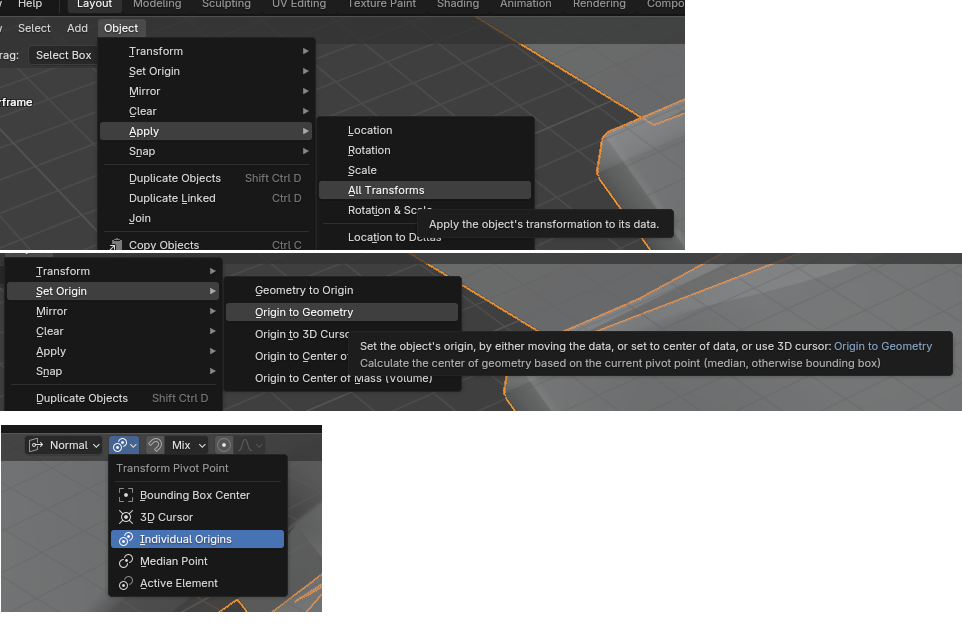This screenshot has height=637, width=962.
Task: Open the Select menu in viewport header
Action: click(x=34, y=28)
